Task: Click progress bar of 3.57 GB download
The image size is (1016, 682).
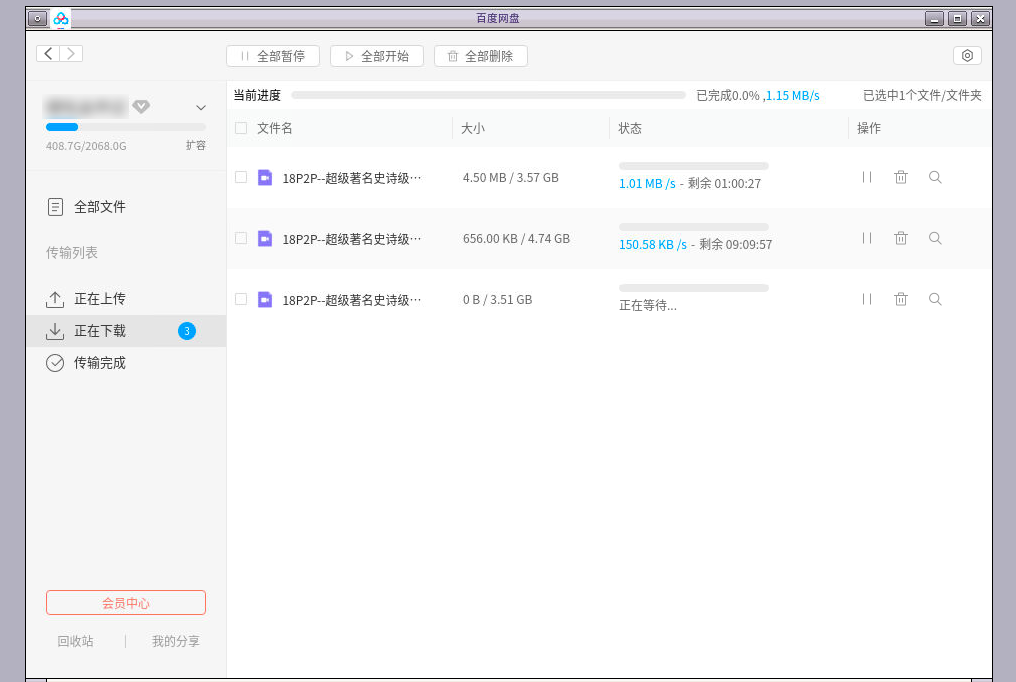Action: point(694,166)
